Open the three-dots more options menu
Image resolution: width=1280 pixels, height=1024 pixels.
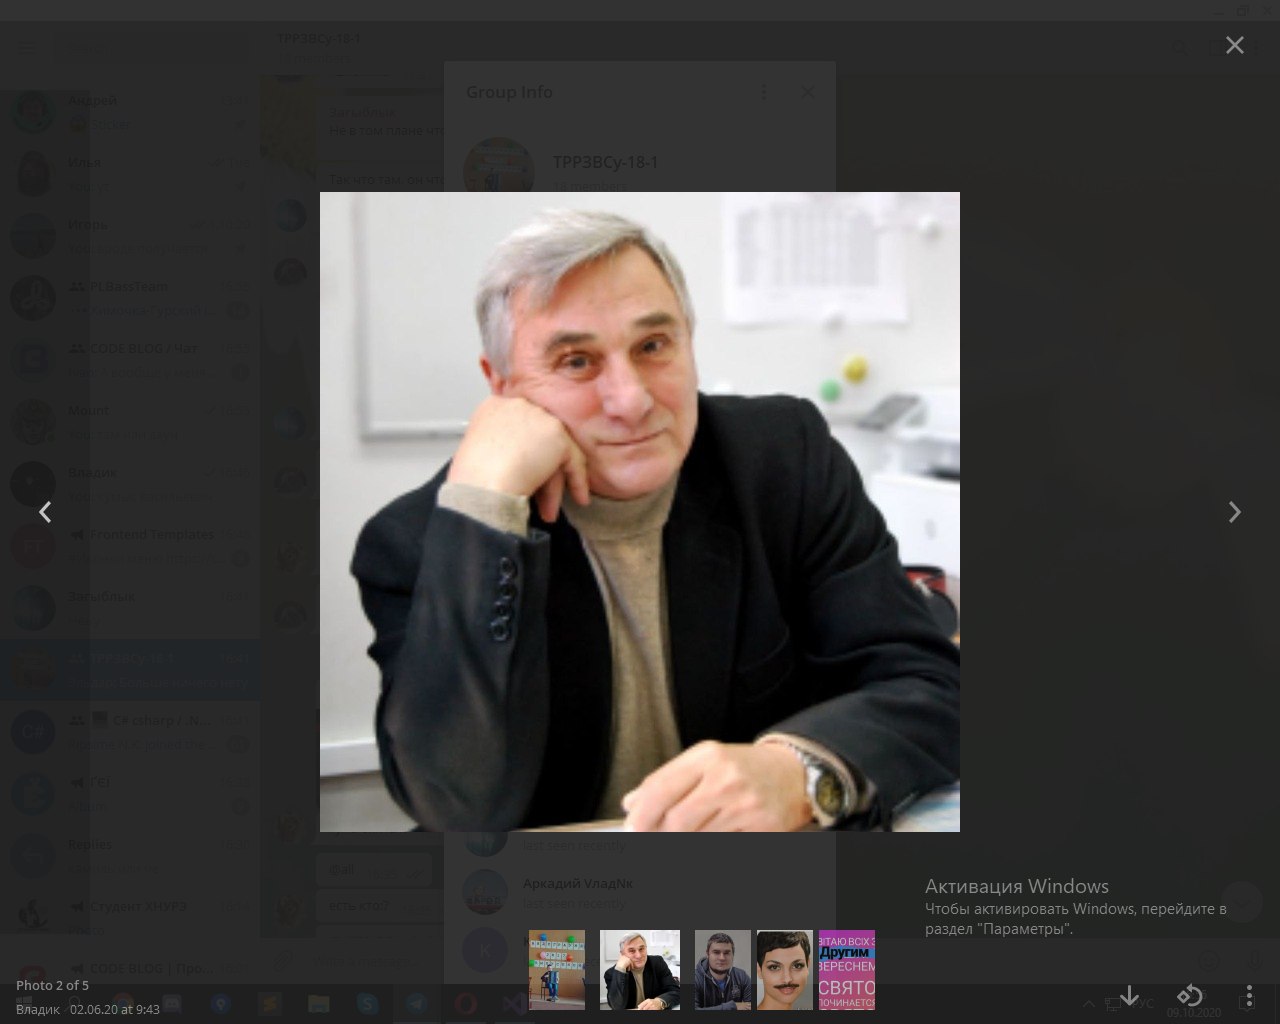(1248, 996)
